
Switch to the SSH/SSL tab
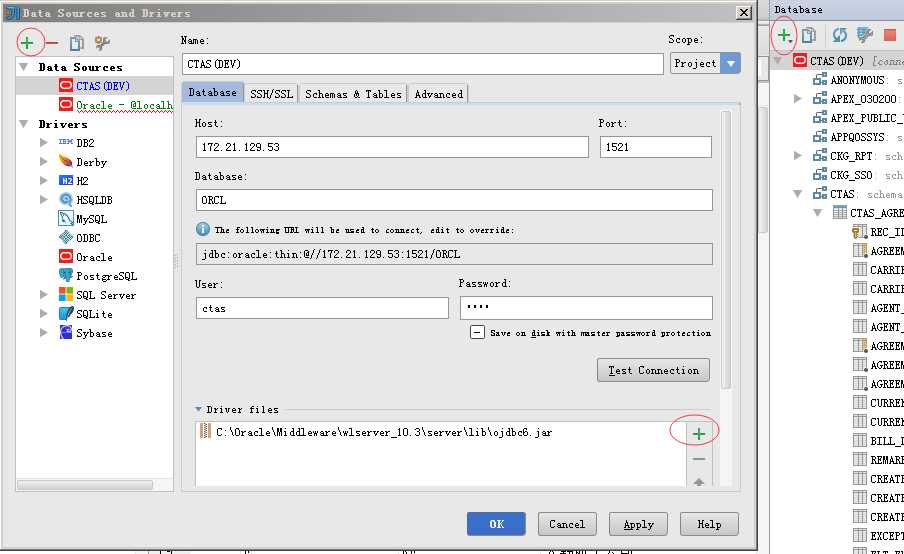coord(272,94)
